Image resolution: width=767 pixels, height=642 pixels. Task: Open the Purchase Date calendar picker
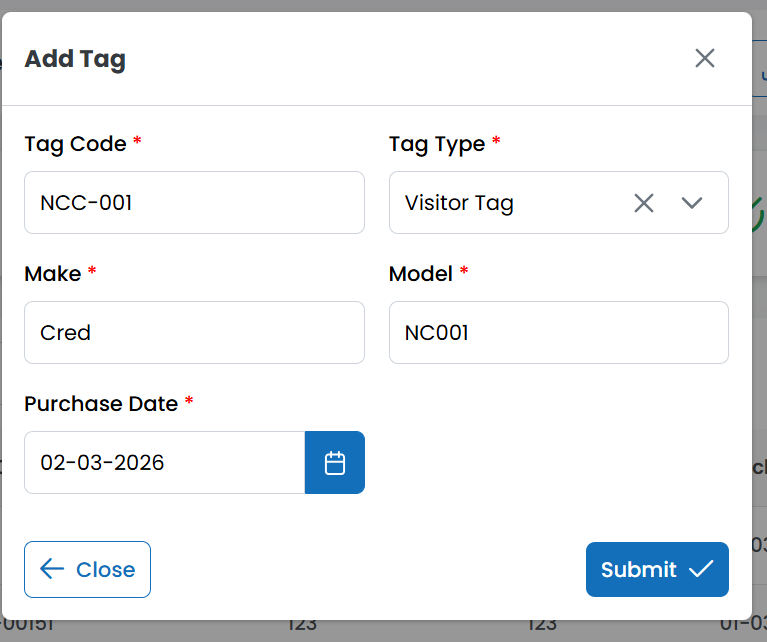tap(335, 463)
